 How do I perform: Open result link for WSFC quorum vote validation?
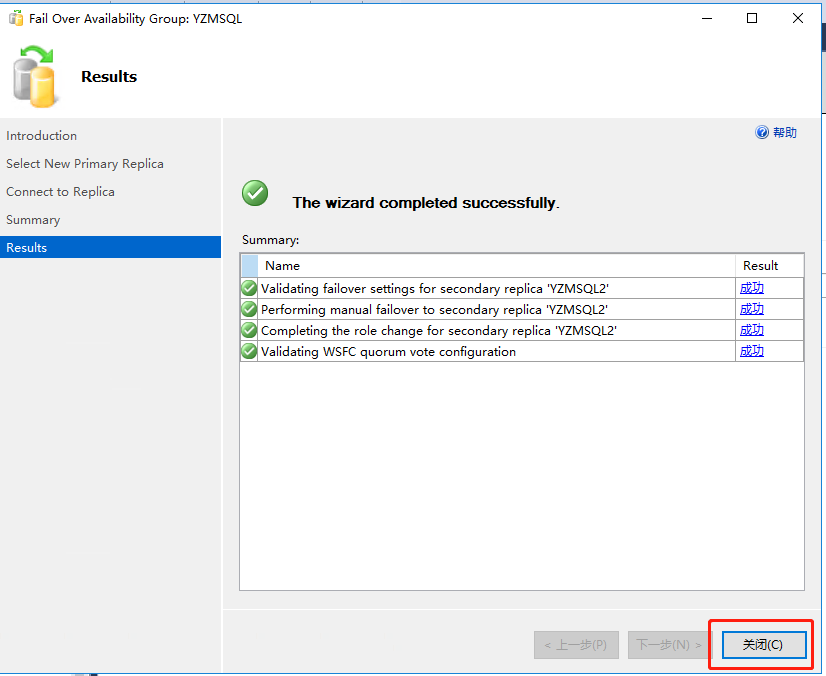751,351
